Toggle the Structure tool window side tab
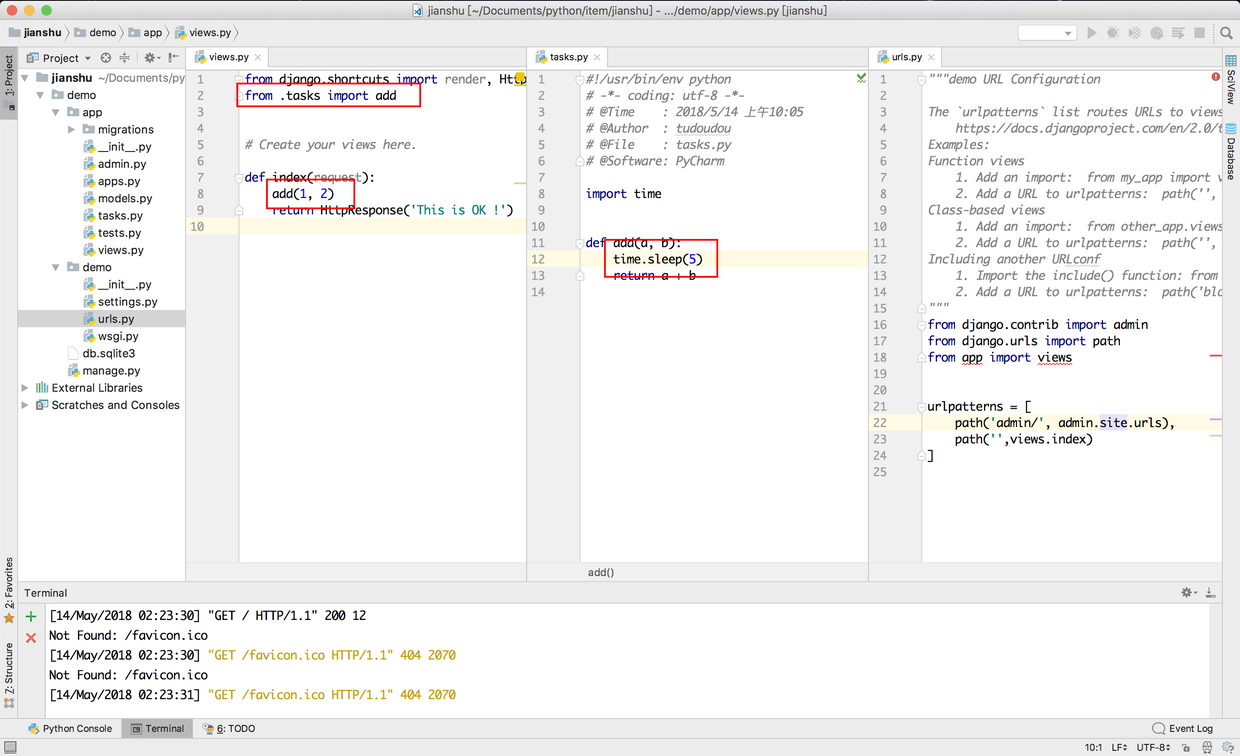Image resolution: width=1240 pixels, height=756 pixels. tap(9, 668)
